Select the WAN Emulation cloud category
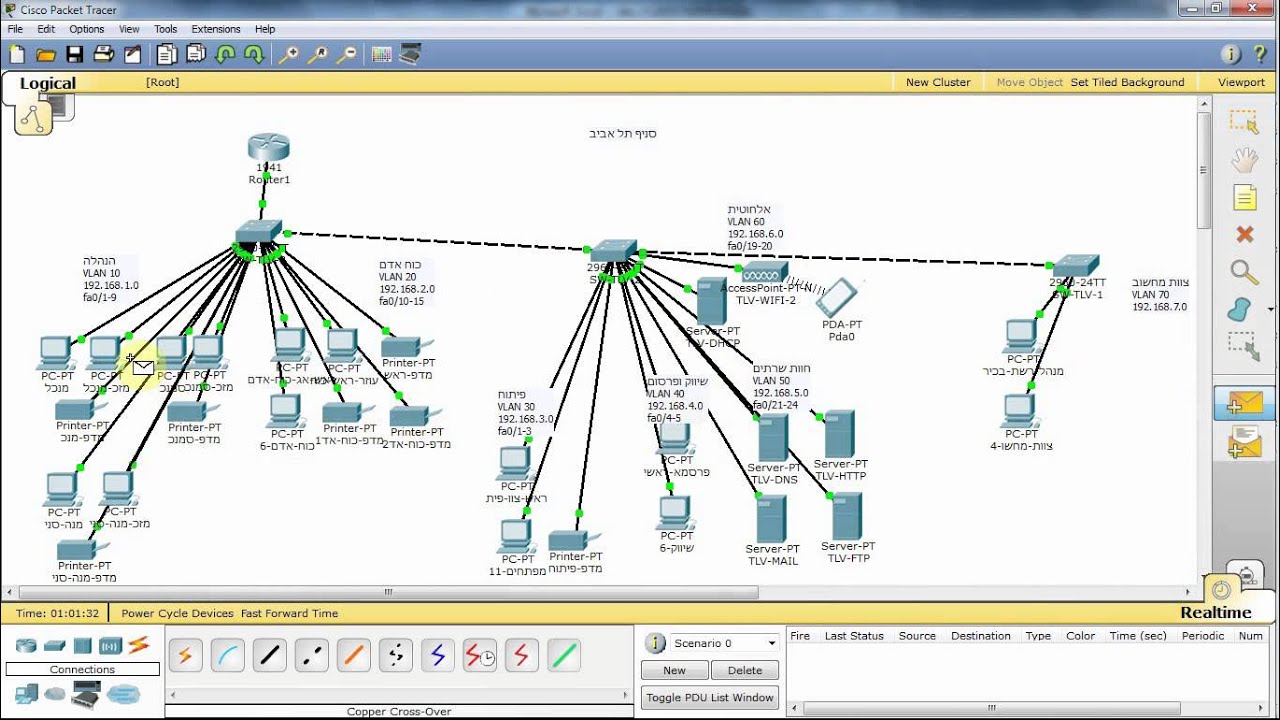This screenshot has width=1280, height=720. (54, 693)
